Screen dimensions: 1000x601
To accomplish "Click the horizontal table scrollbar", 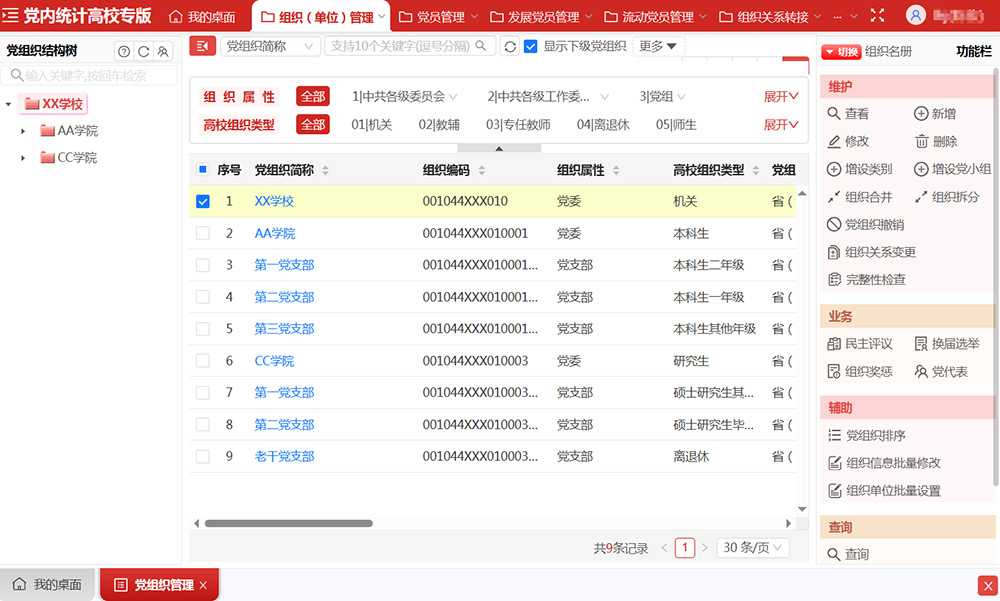I will 288,523.
